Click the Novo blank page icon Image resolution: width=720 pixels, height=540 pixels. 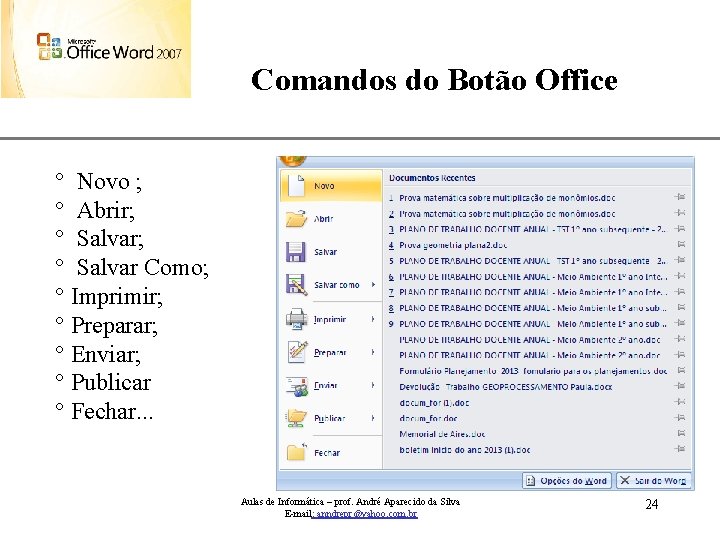pyautogui.click(x=296, y=185)
